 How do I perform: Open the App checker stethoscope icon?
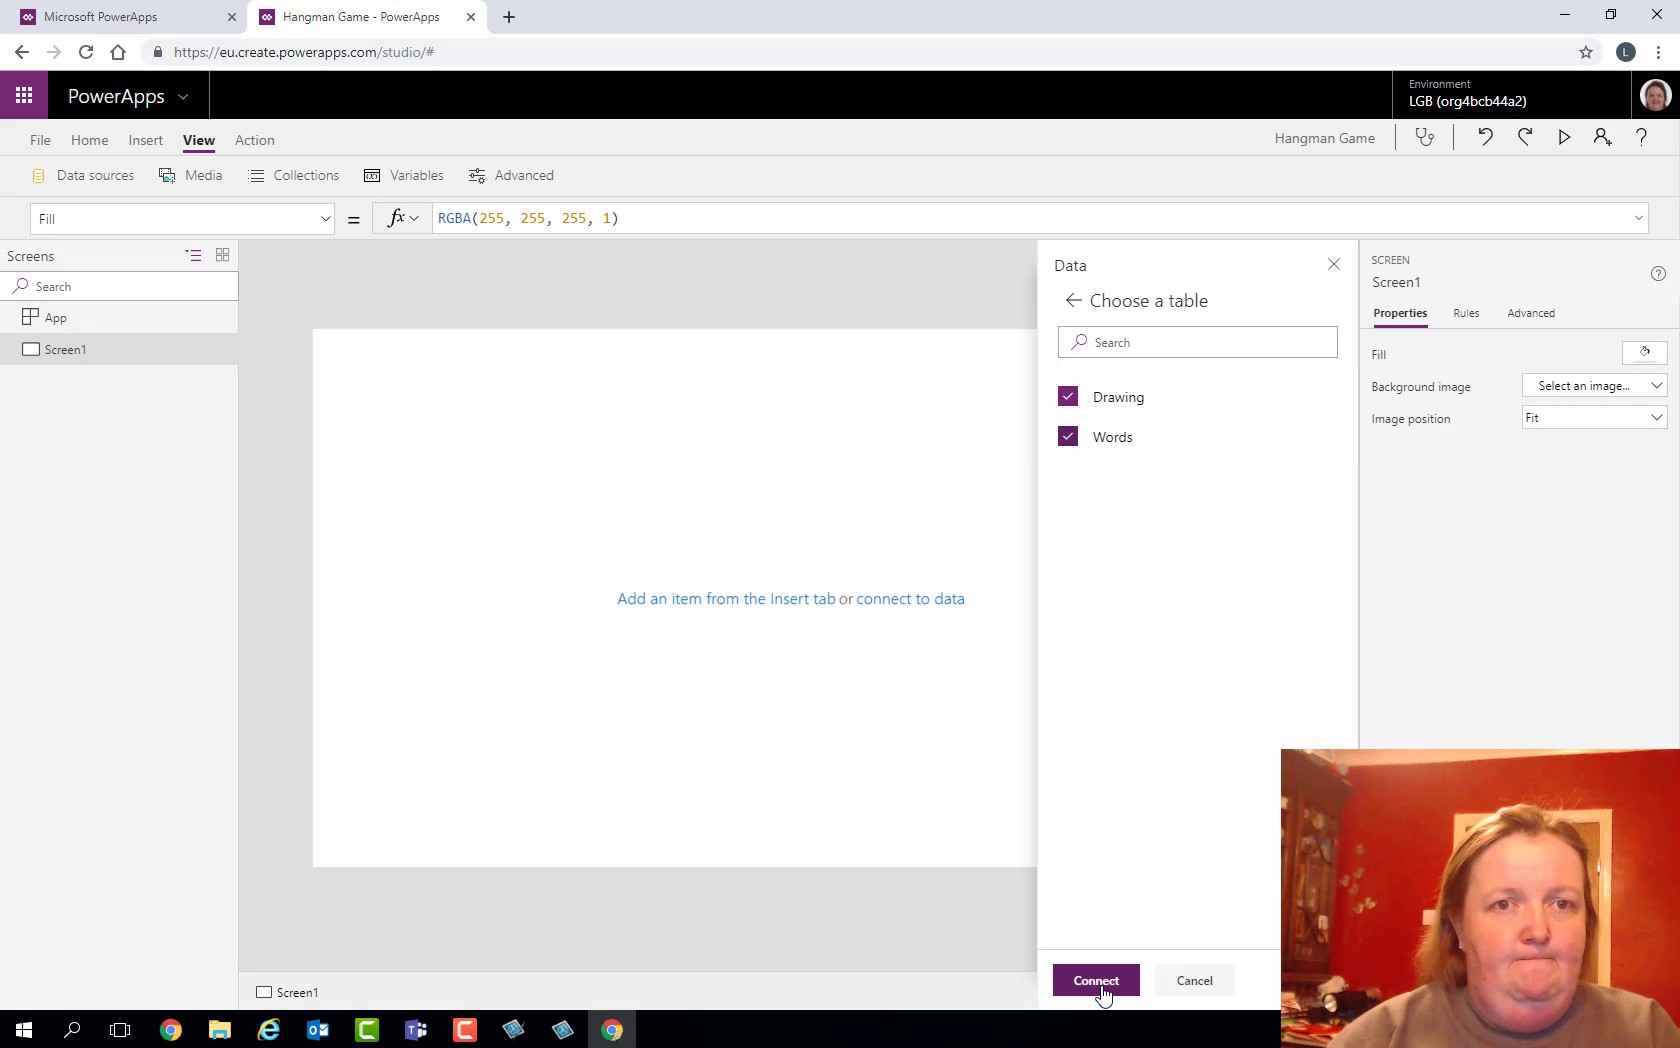coord(1425,138)
